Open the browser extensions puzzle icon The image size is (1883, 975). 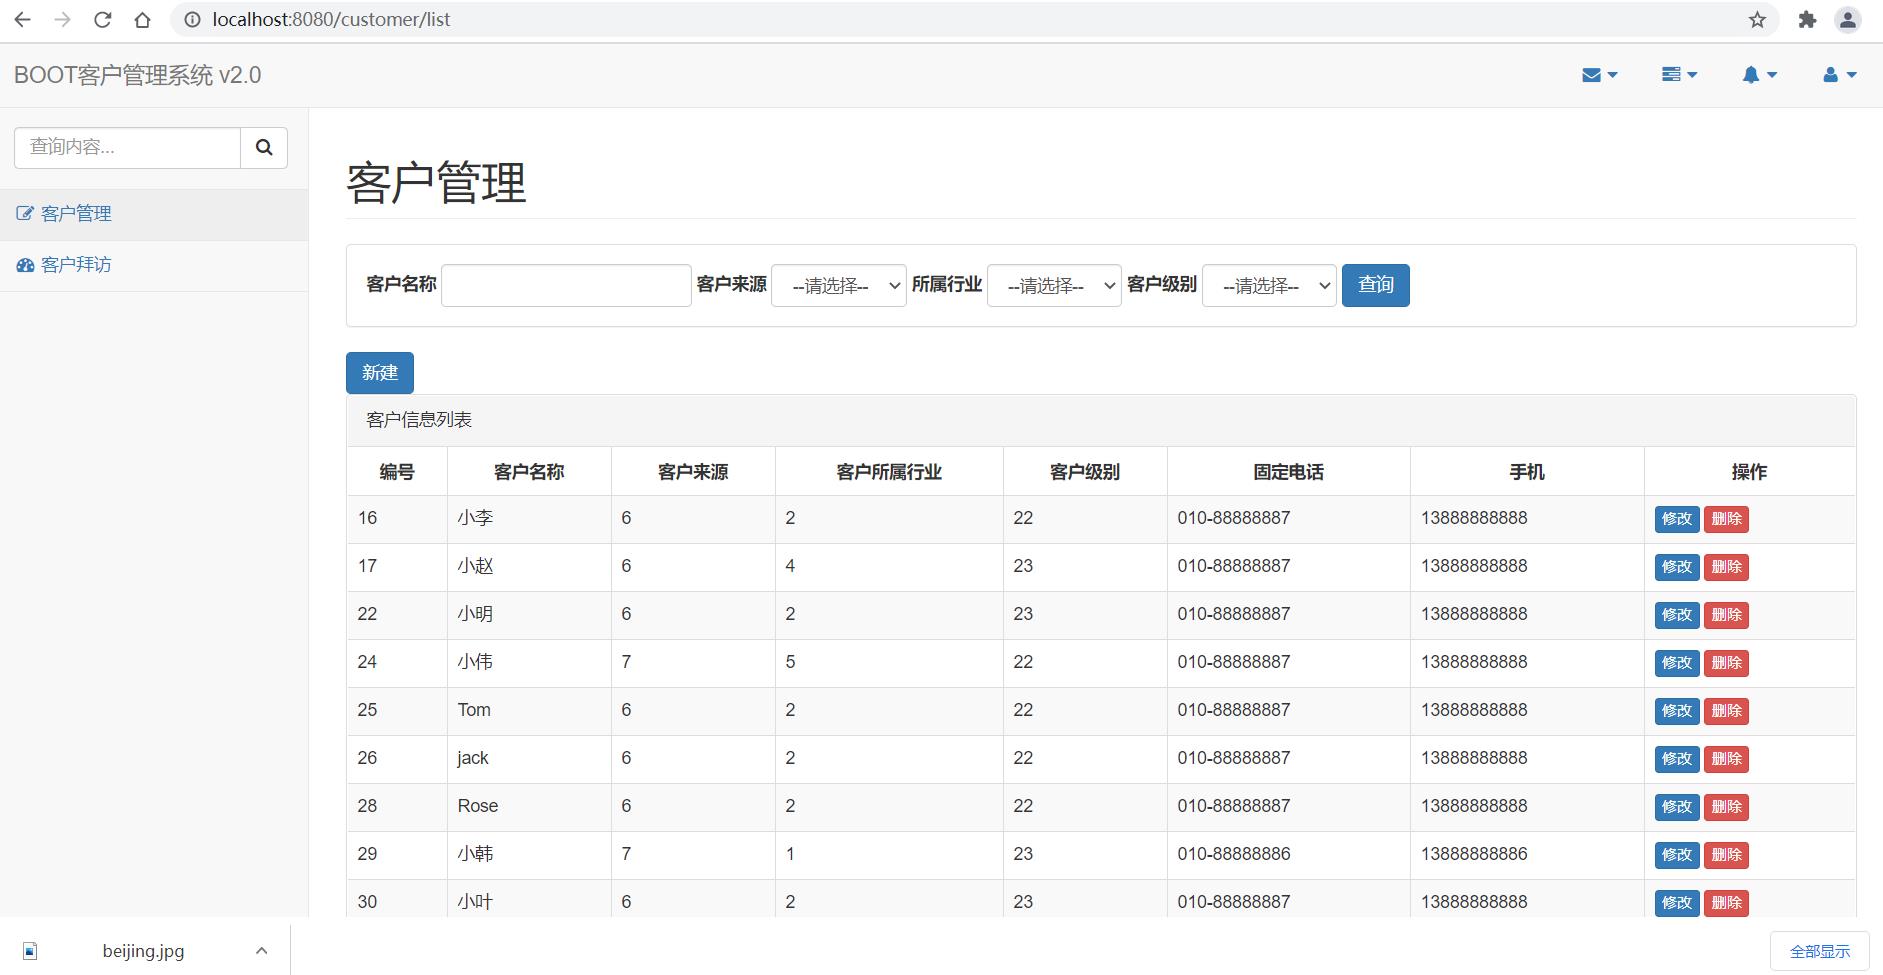point(1807,20)
